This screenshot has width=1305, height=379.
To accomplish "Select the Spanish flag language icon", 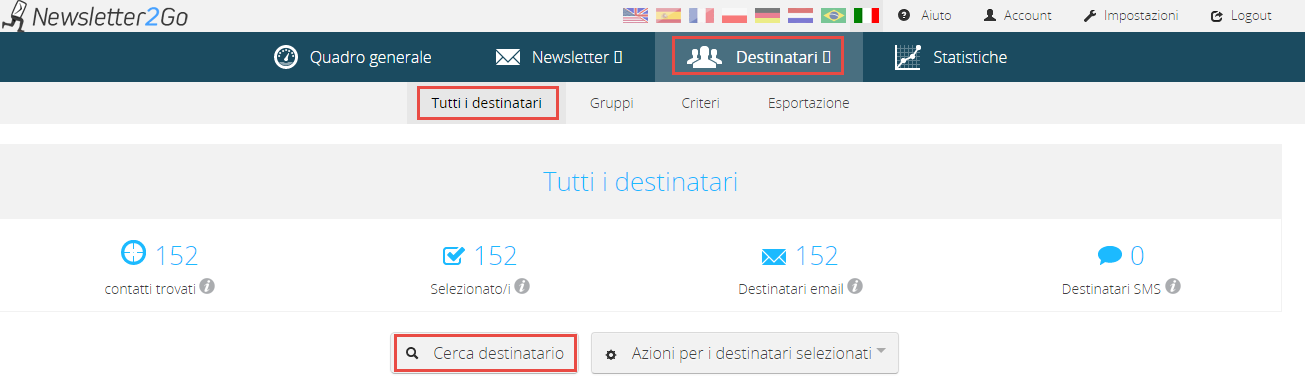I will click(x=668, y=15).
